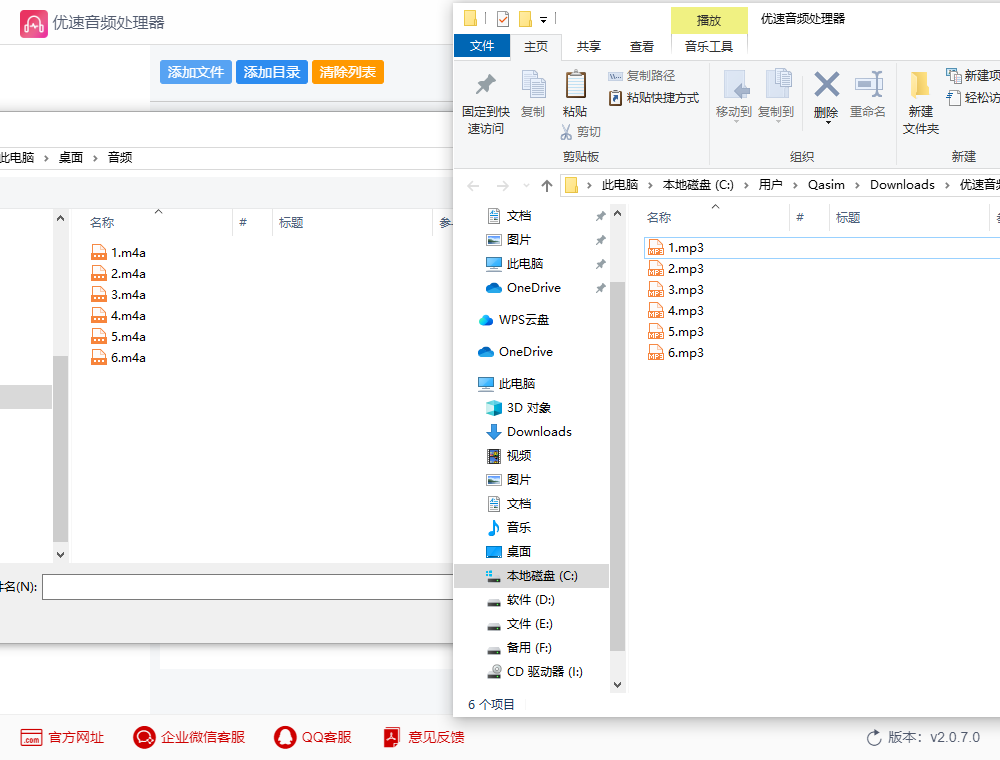Viewport: 1000px width, 760px height.
Task: Click 复制路径 in the ribbon
Action: click(x=642, y=76)
